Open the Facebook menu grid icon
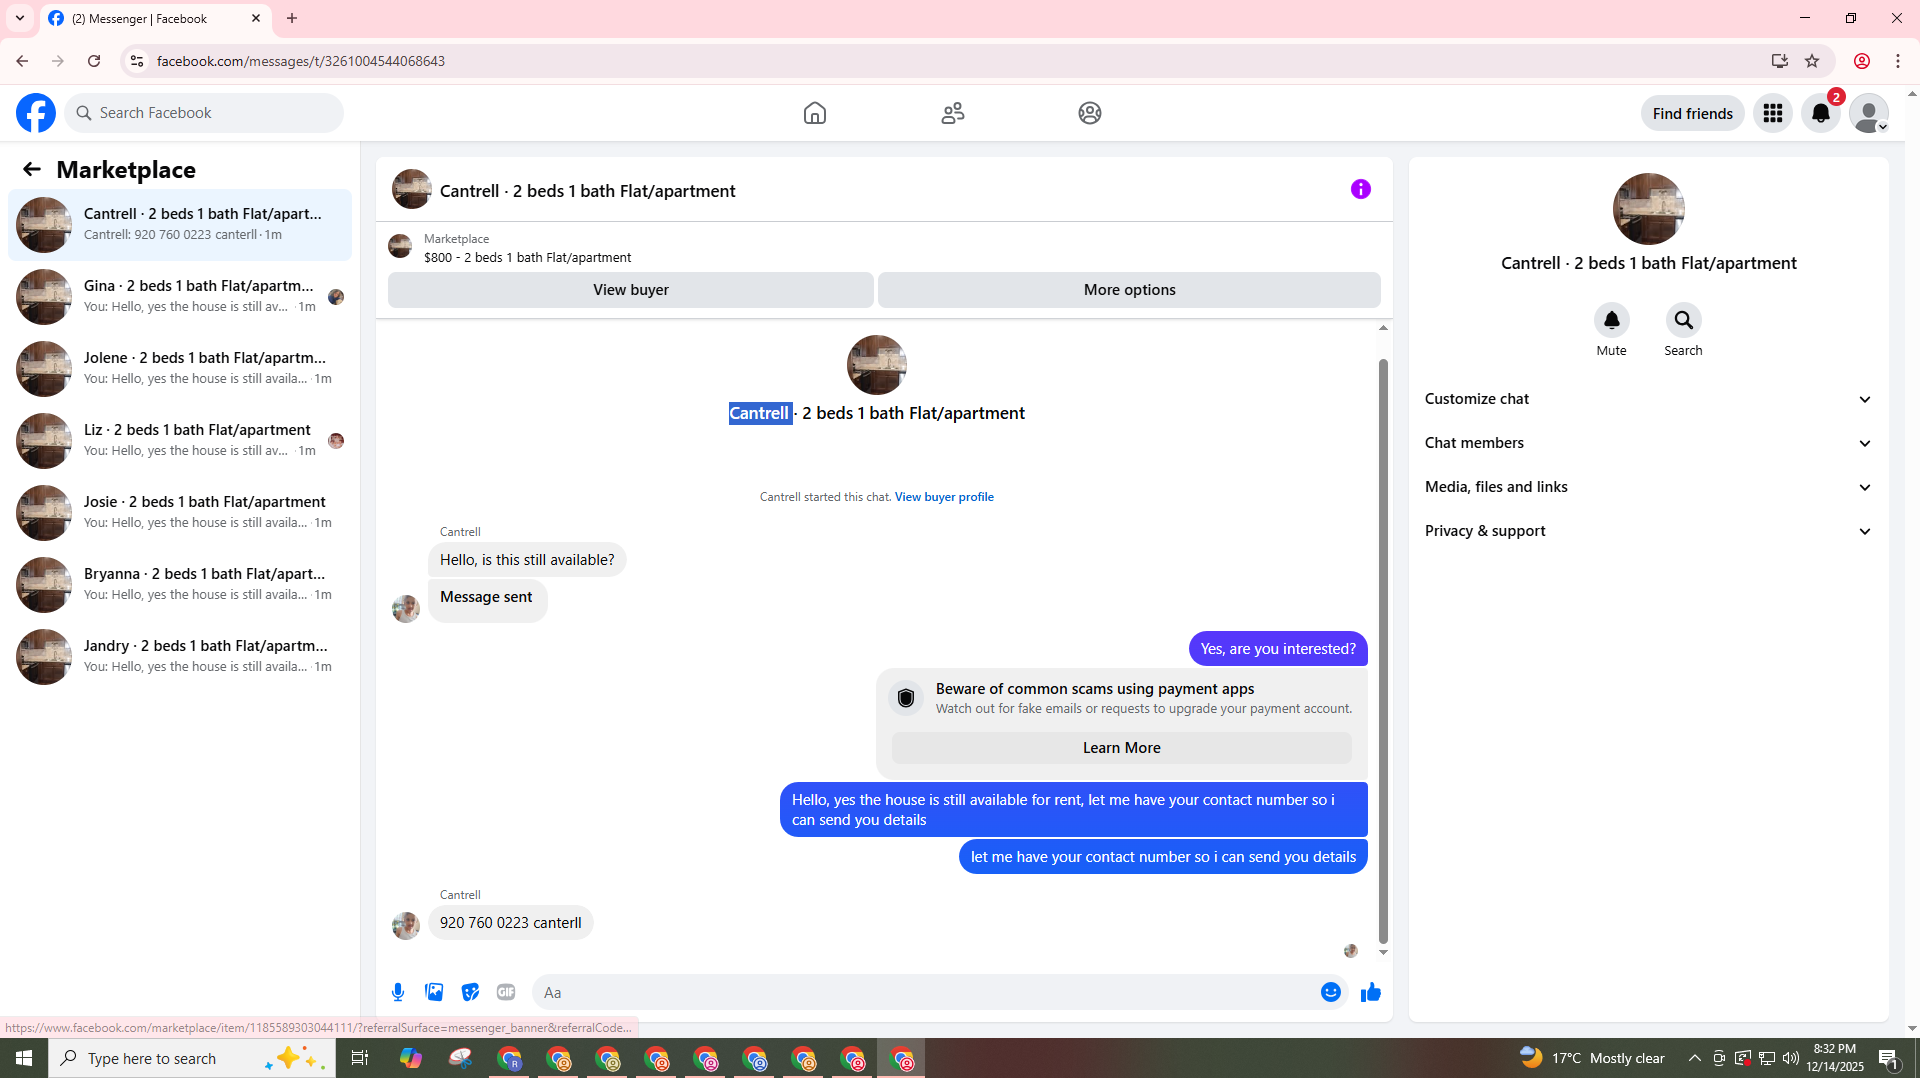 (1773, 113)
